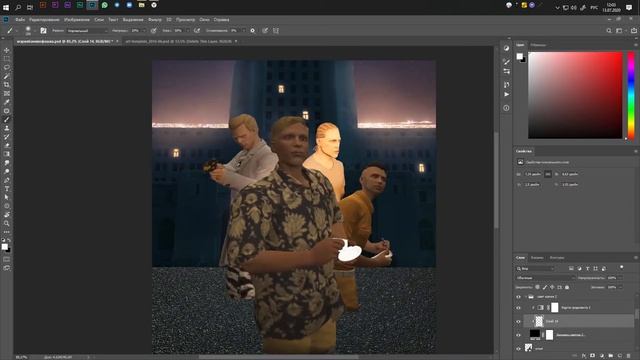Select the Move tool
Image resolution: width=640 pixels, height=360 pixels.
[7, 50]
